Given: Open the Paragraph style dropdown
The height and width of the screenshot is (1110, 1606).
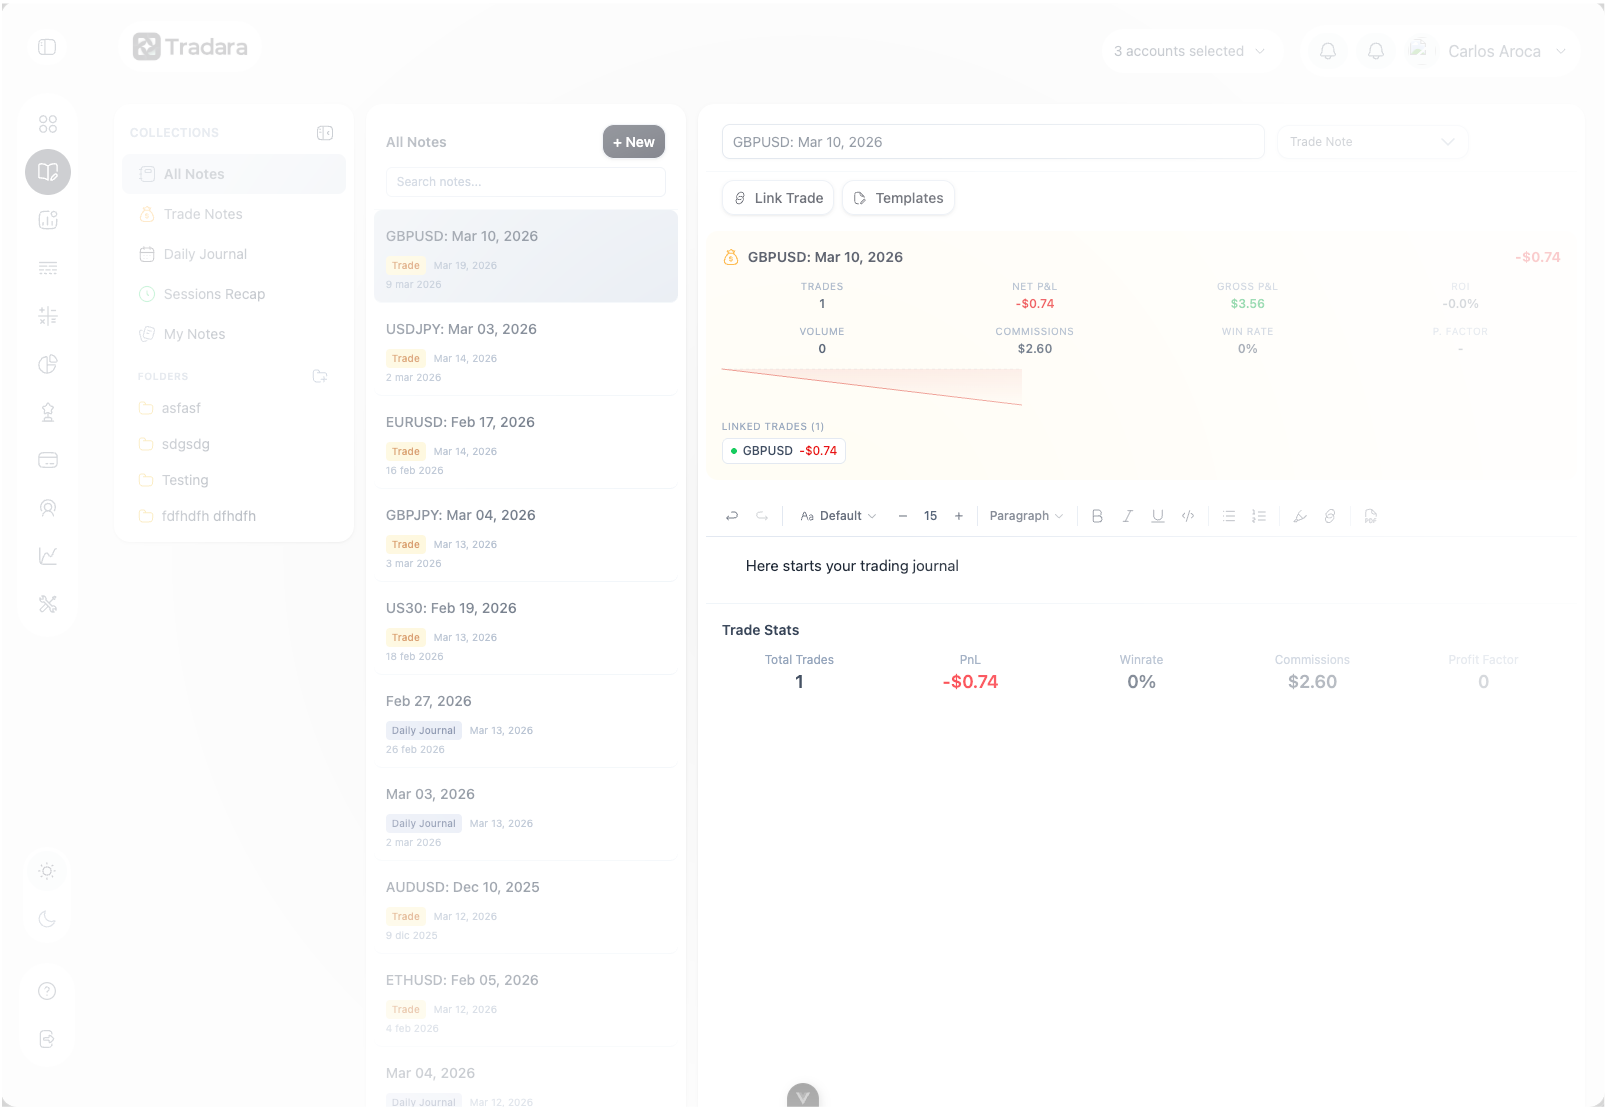Looking at the screenshot, I should [x=1026, y=516].
